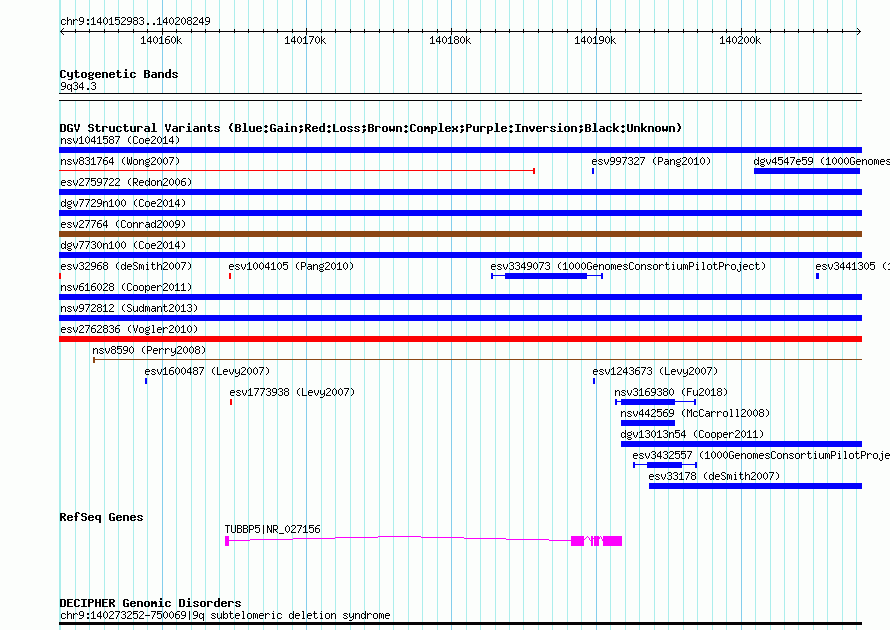Click the esv33178 (deSmith2007) label
Viewport: 890px width, 630px height.
pos(714,476)
